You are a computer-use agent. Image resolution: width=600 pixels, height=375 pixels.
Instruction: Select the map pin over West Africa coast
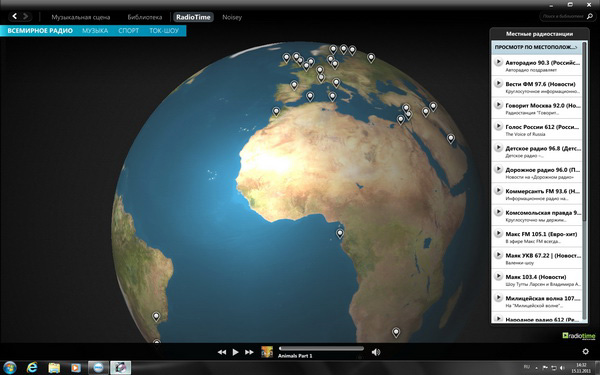click(339, 233)
